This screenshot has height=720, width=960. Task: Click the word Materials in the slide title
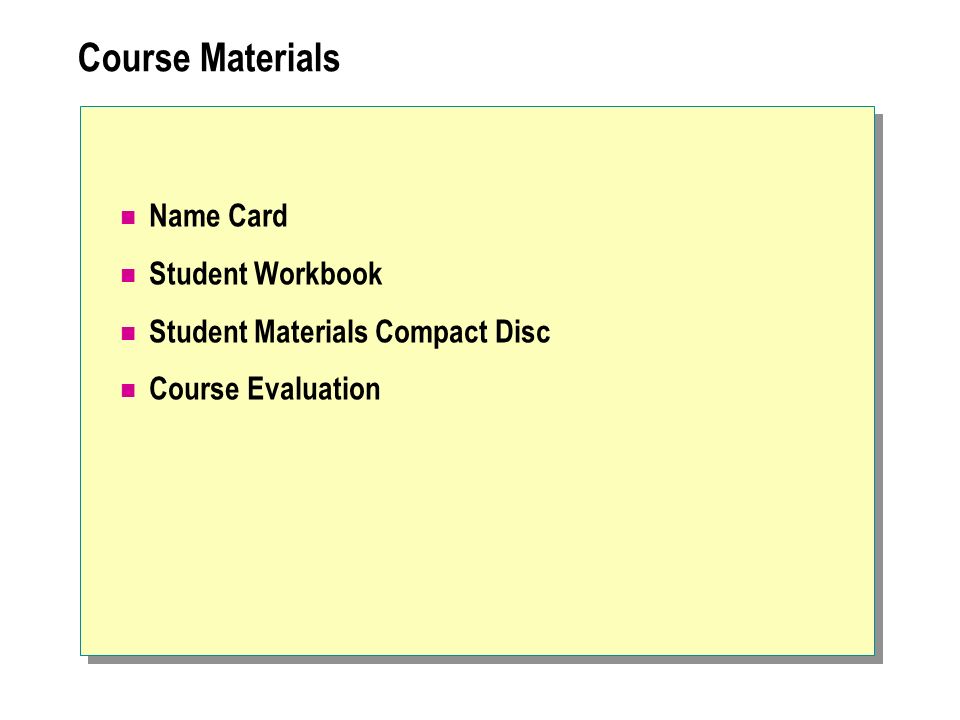point(270,58)
